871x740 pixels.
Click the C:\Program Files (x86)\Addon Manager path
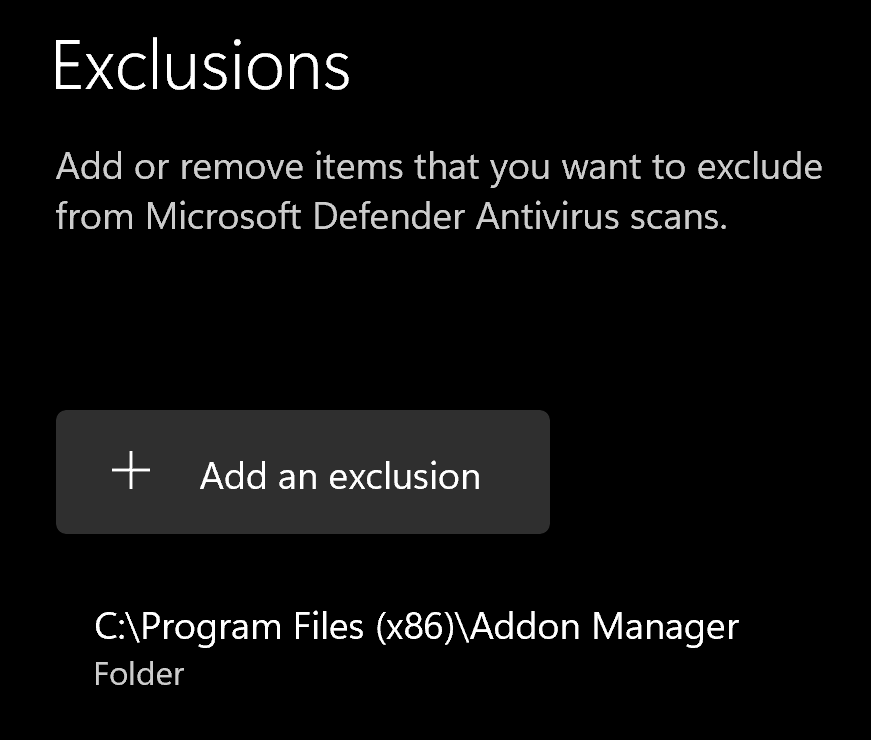tap(416, 627)
